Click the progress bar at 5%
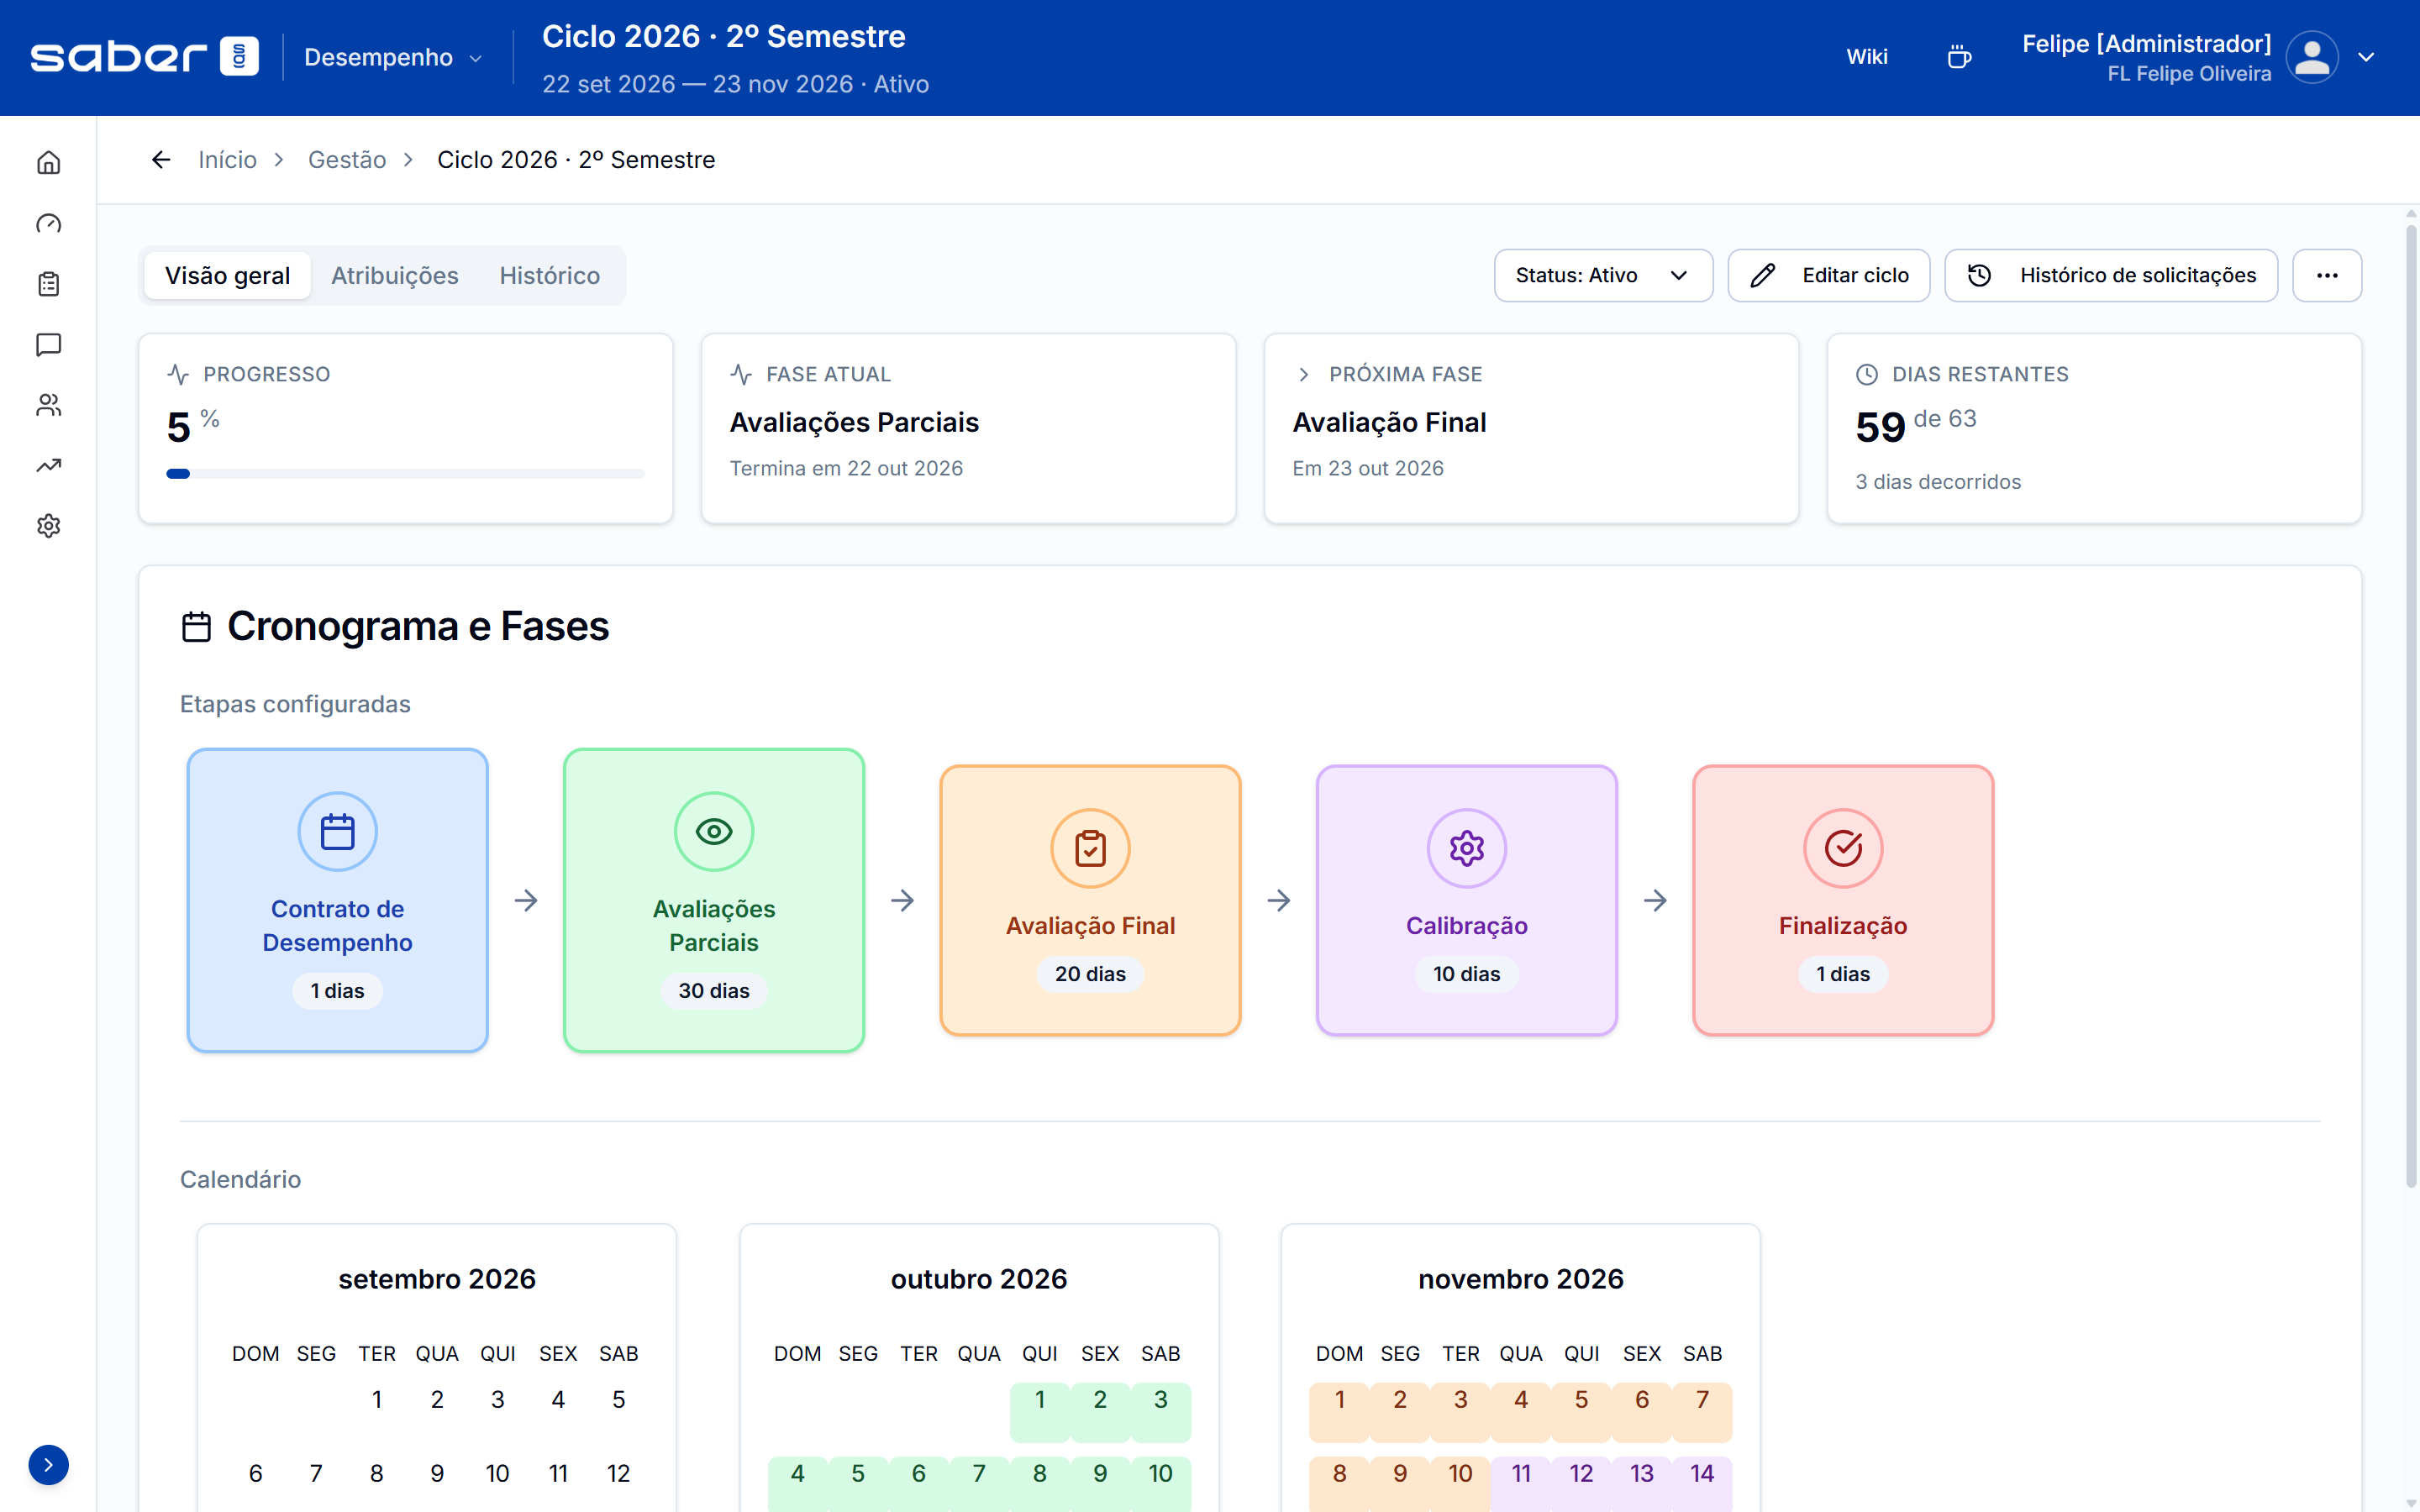2420x1512 pixels. coord(405,474)
